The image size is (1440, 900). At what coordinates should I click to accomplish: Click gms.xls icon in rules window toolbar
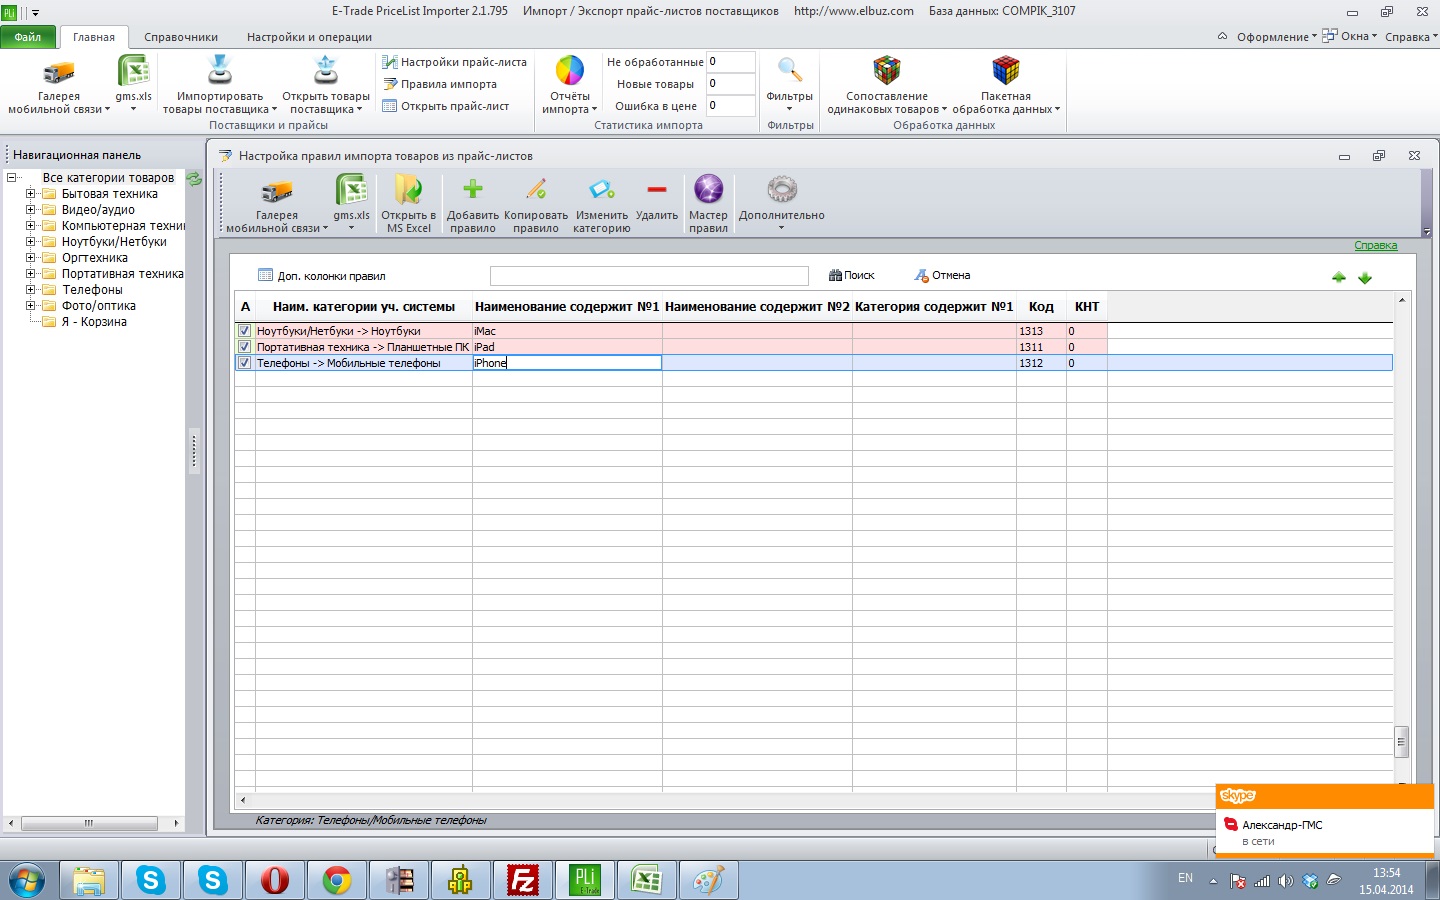click(351, 190)
